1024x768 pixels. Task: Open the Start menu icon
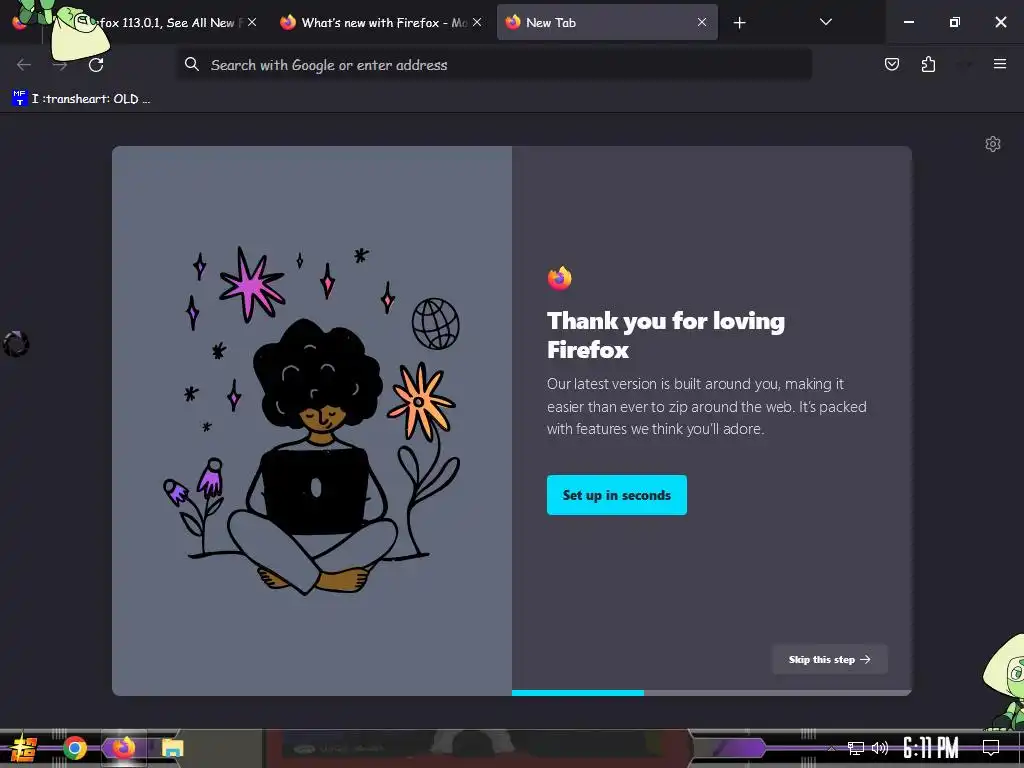click(x=23, y=748)
